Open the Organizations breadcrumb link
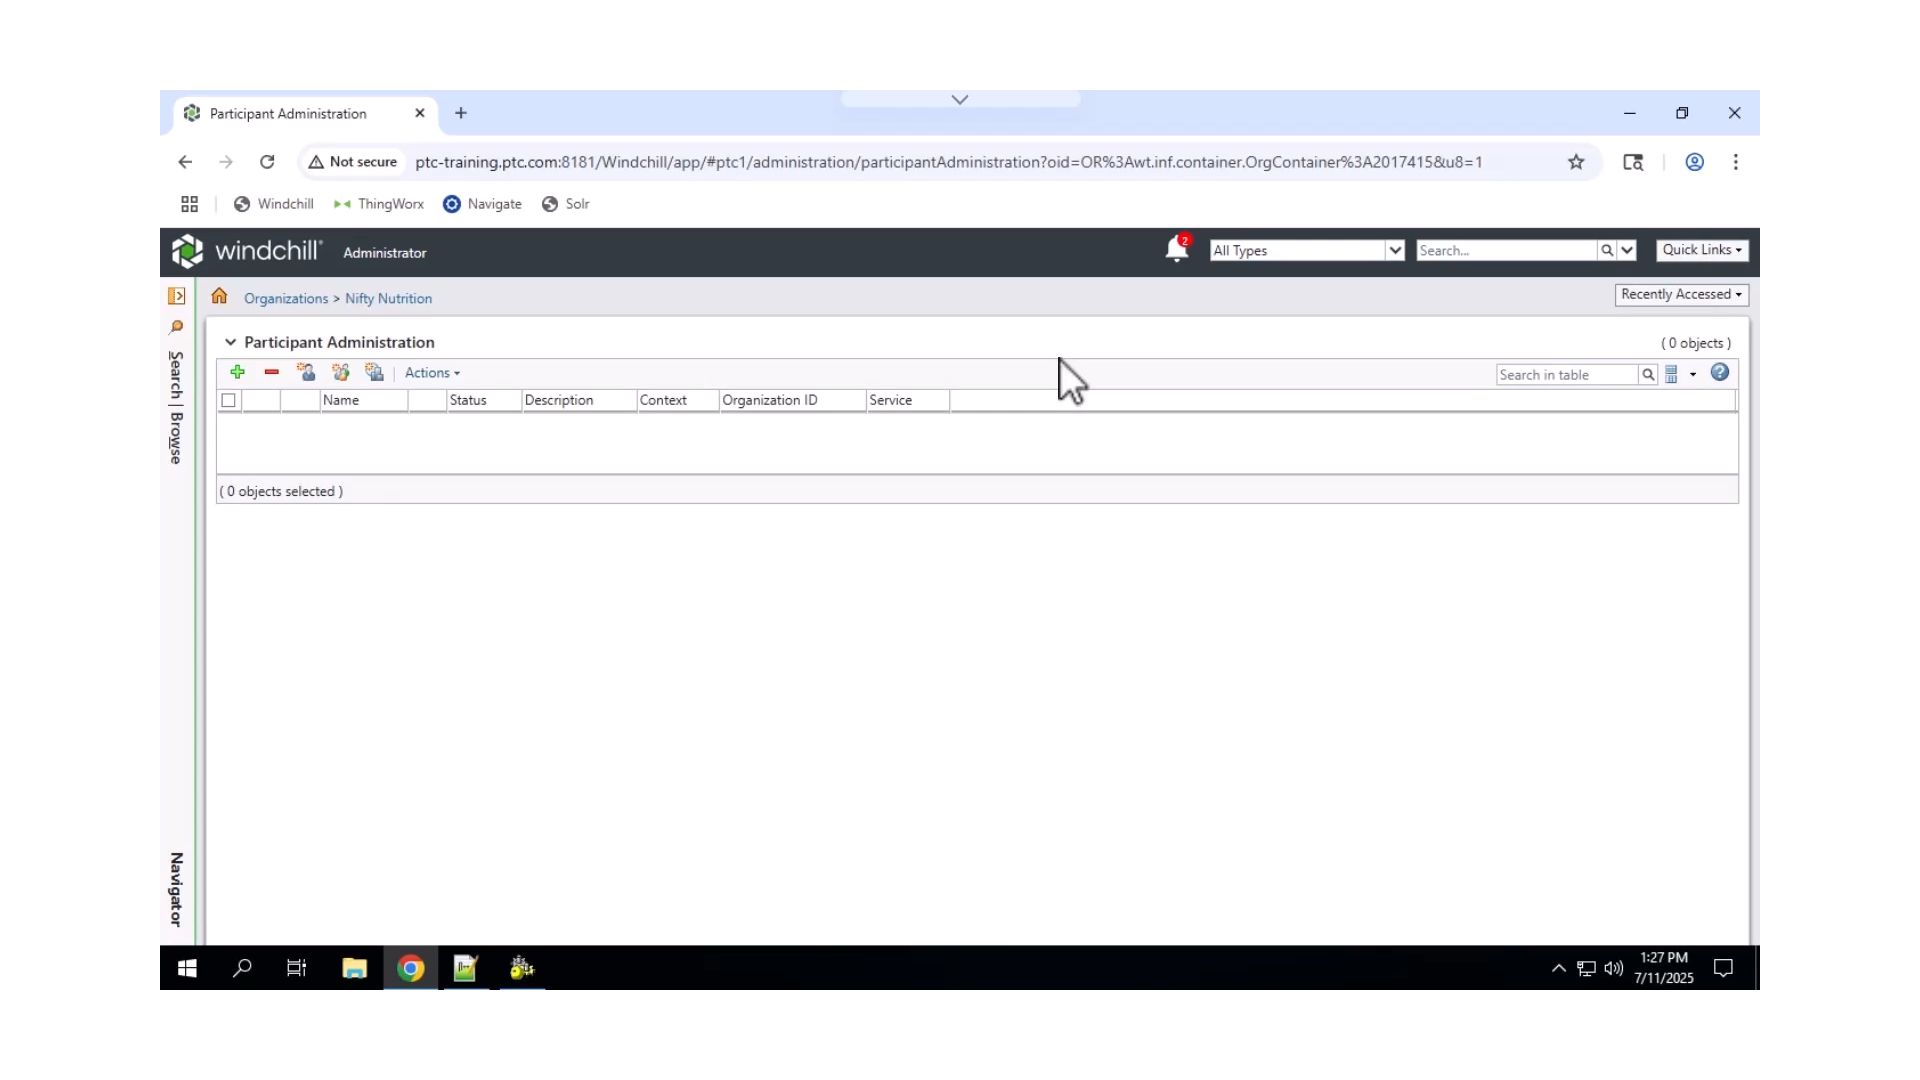The width and height of the screenshot is (1920, 1080). tap(286, 298)
